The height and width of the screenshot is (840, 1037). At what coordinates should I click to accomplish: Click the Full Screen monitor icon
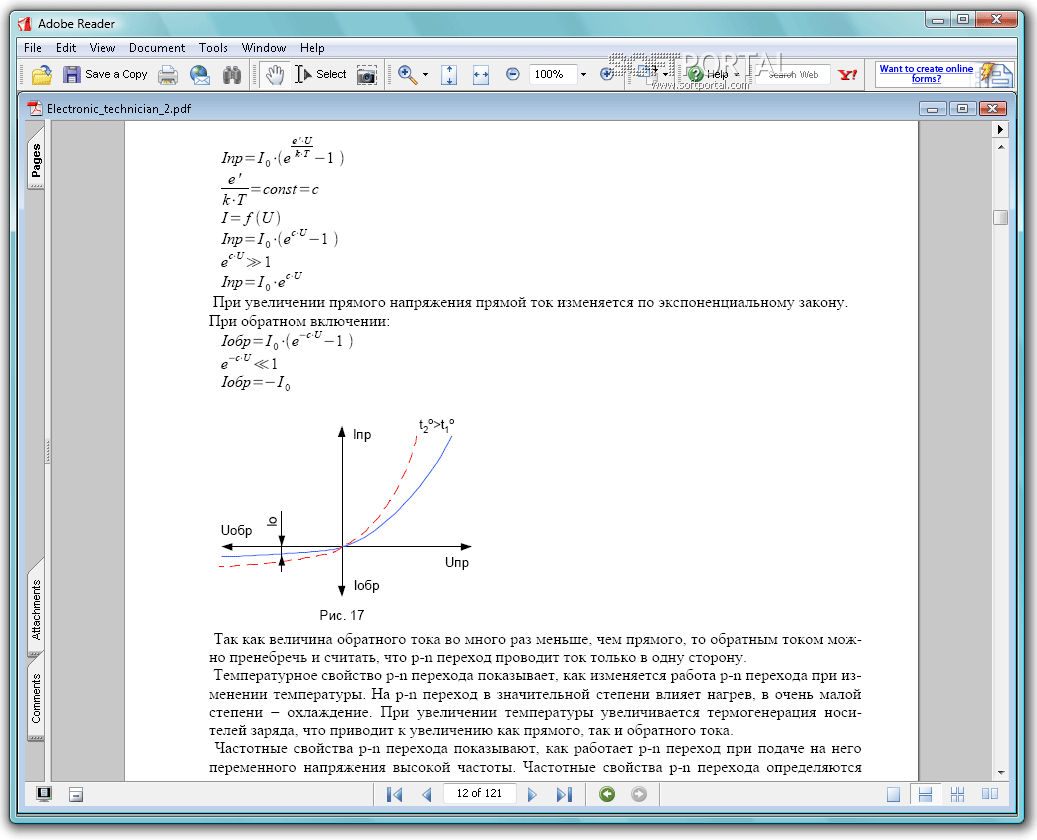(x=44, y=794)
